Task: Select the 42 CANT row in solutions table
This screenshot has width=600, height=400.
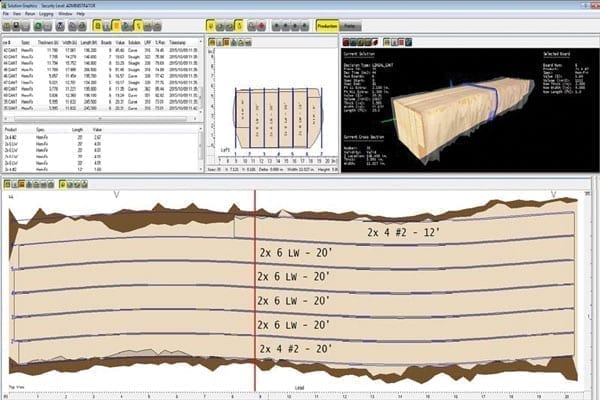Action: click(x=101, y=50)
